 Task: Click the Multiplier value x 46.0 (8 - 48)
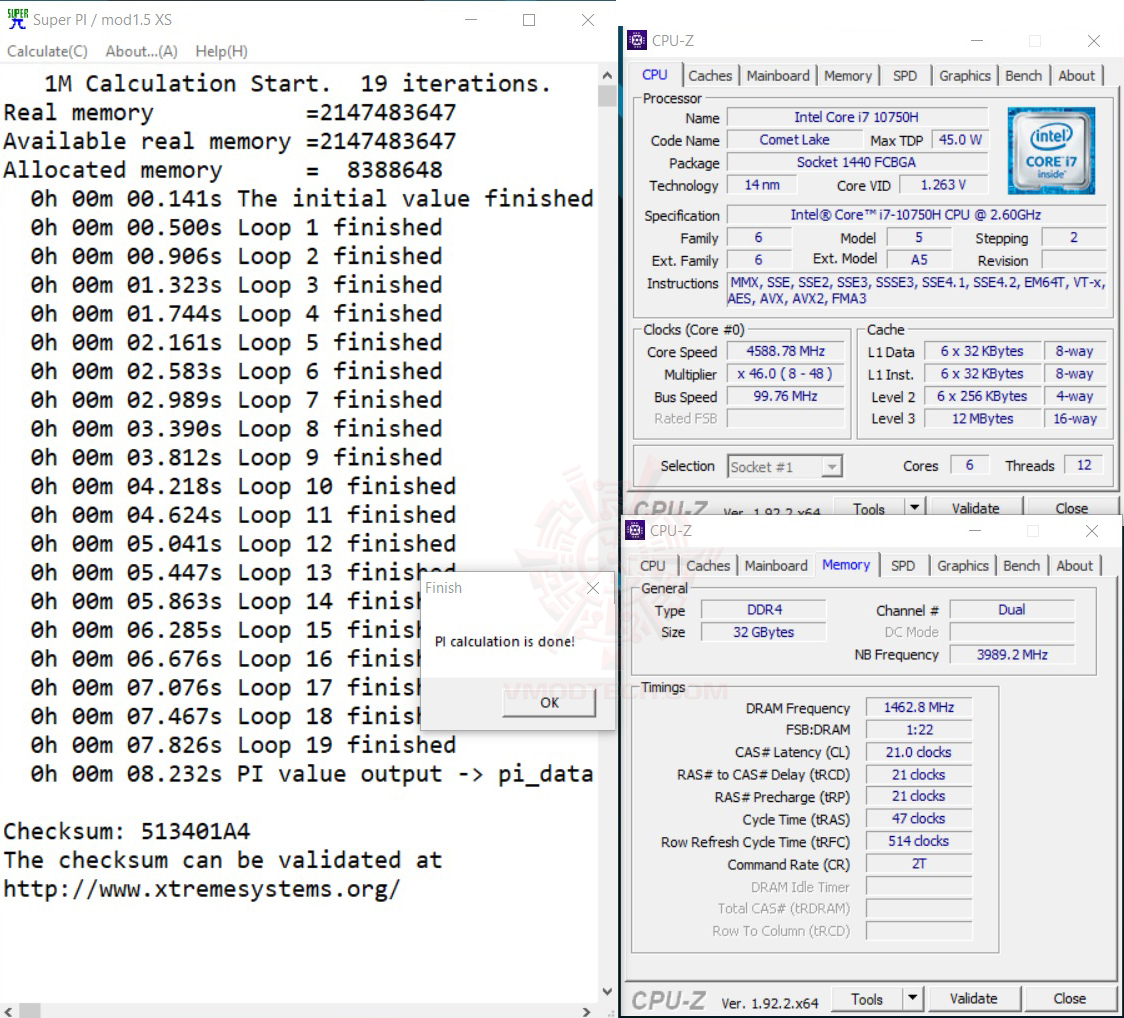(x=786, y=374)
